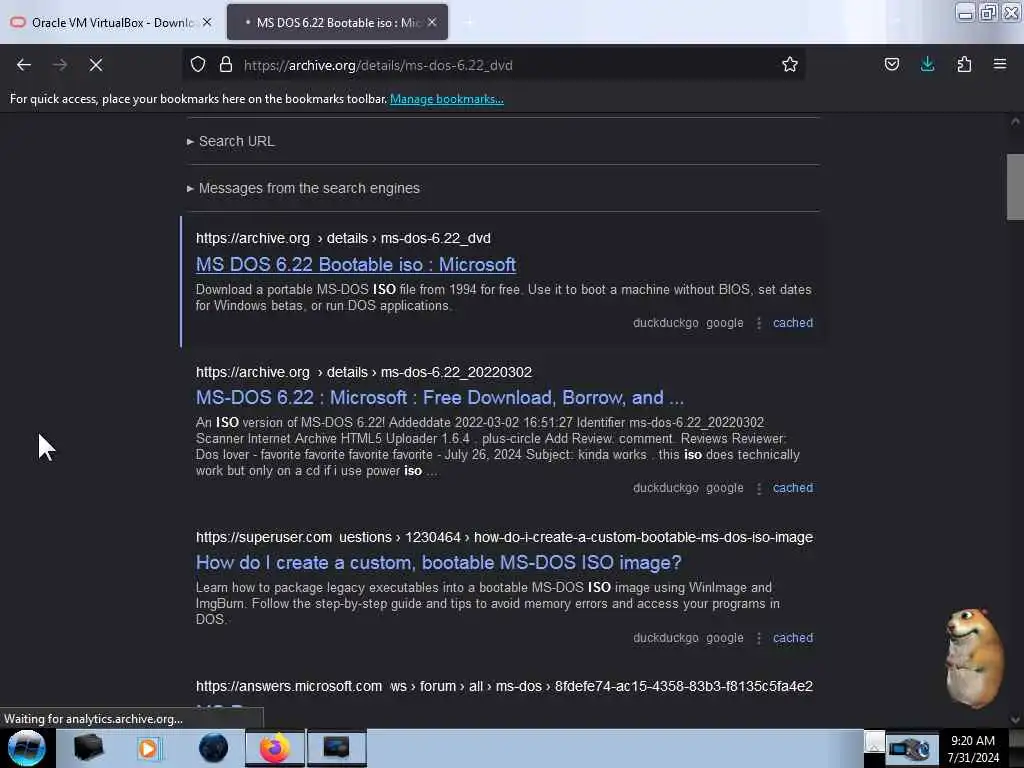Select the MS DOS 6.22 Bootable iso tab

(x=337, y=22)
